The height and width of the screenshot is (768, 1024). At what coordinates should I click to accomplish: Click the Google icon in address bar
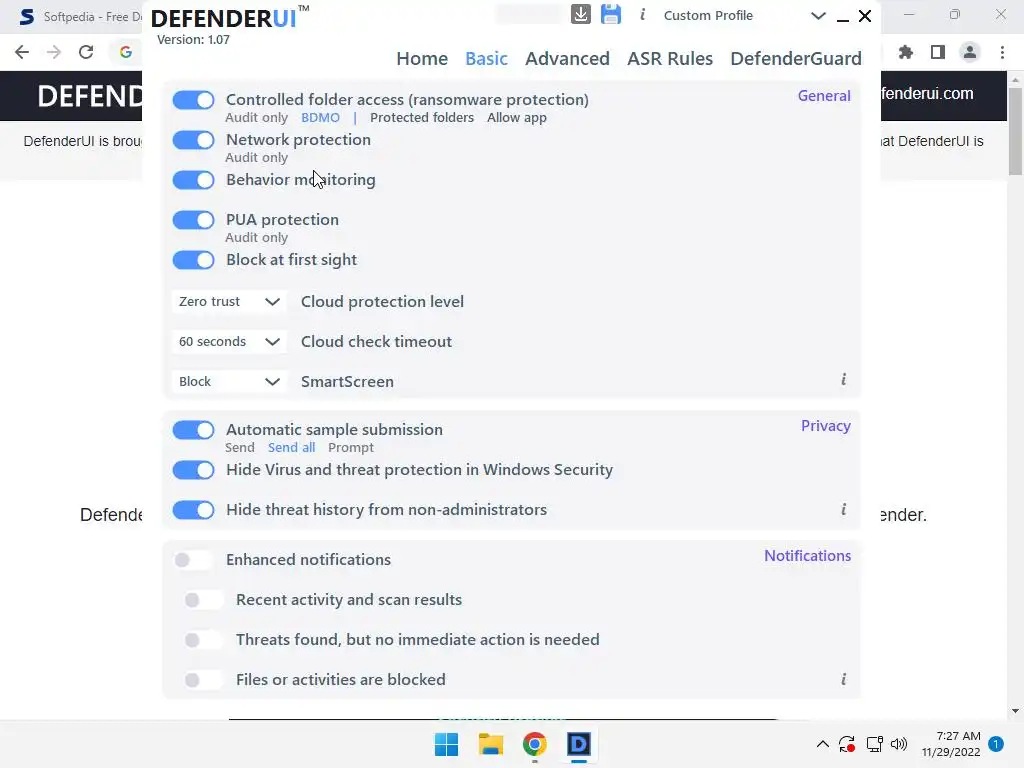click(126, 52)
